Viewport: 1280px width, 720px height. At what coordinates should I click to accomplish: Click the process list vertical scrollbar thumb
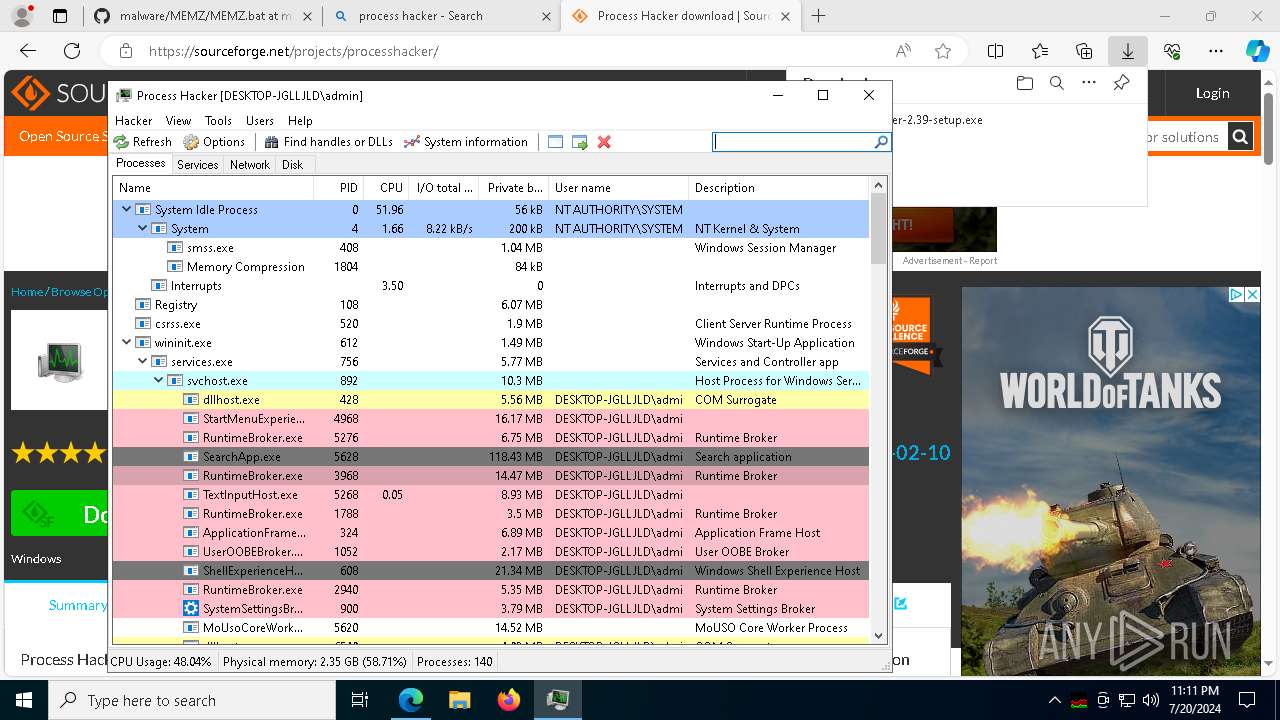pos(879,228)
